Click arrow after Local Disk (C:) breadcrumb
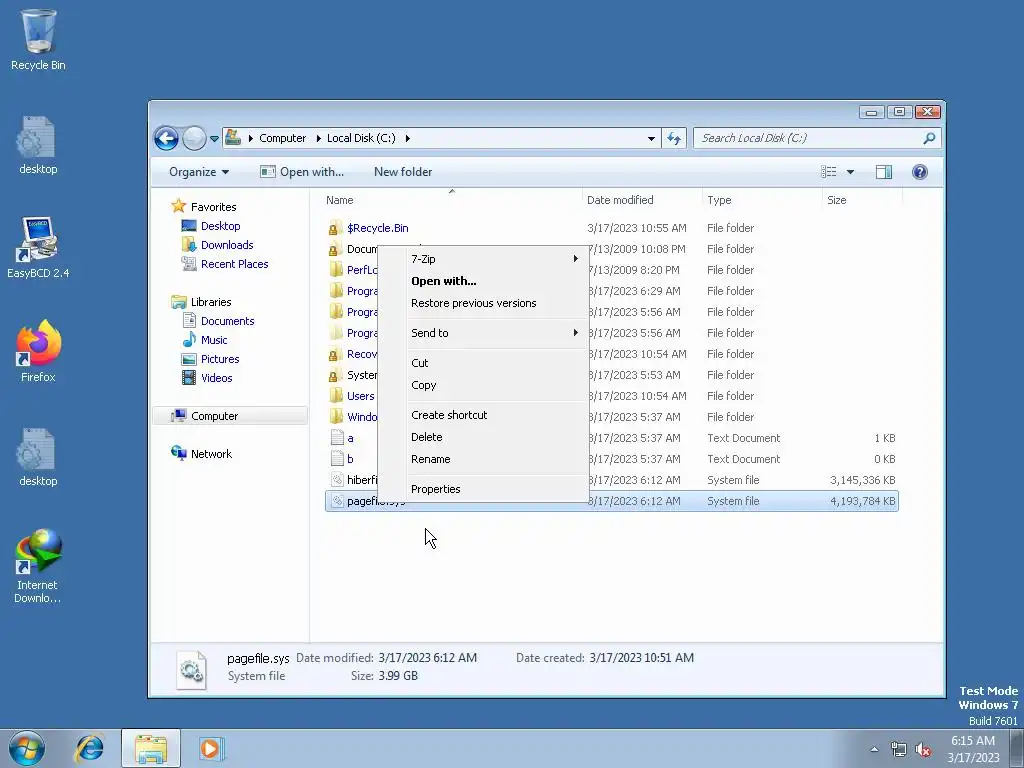Image resolution: width=1024 pixels, height=768 pixels. (408, 138)
